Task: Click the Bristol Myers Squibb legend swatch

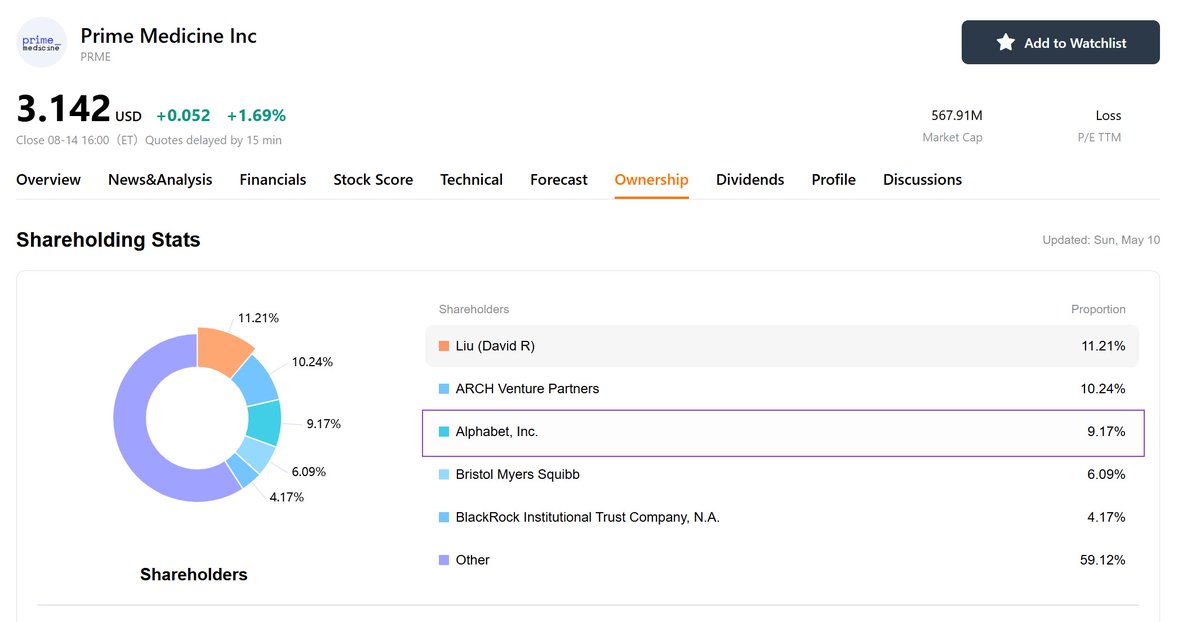Action: pos(444,475)
